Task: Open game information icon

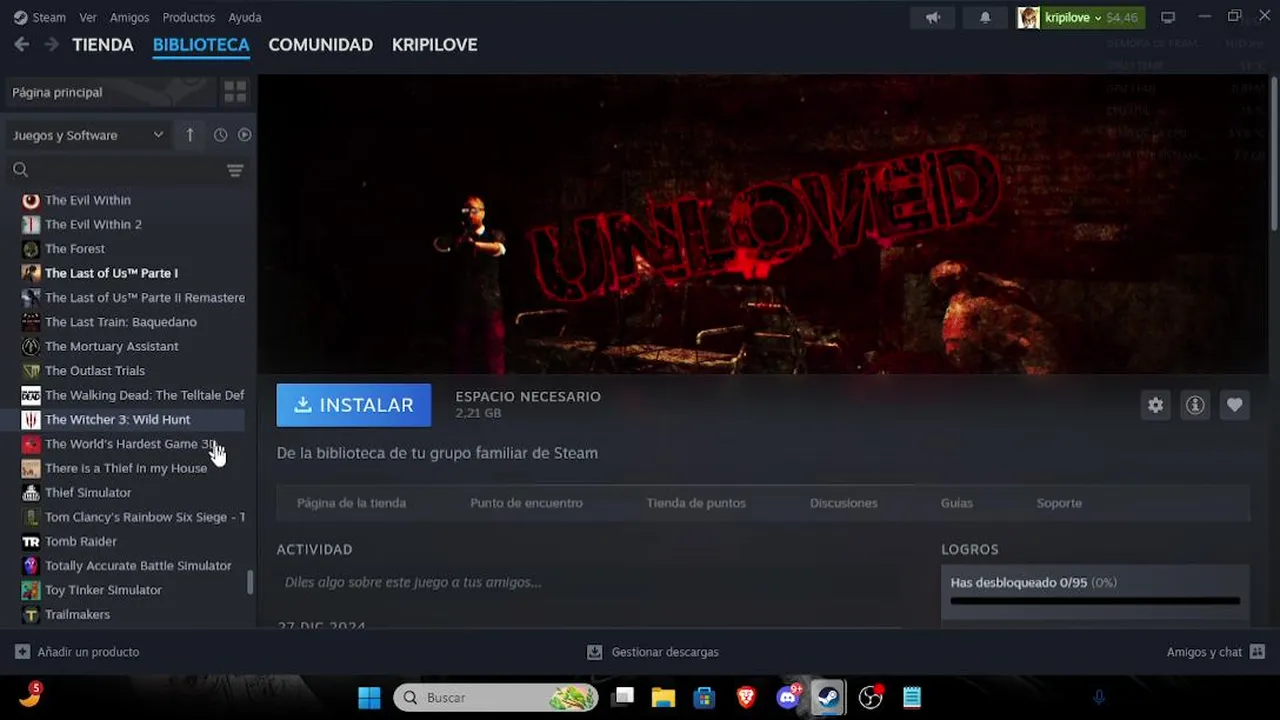Action: 1195,405
